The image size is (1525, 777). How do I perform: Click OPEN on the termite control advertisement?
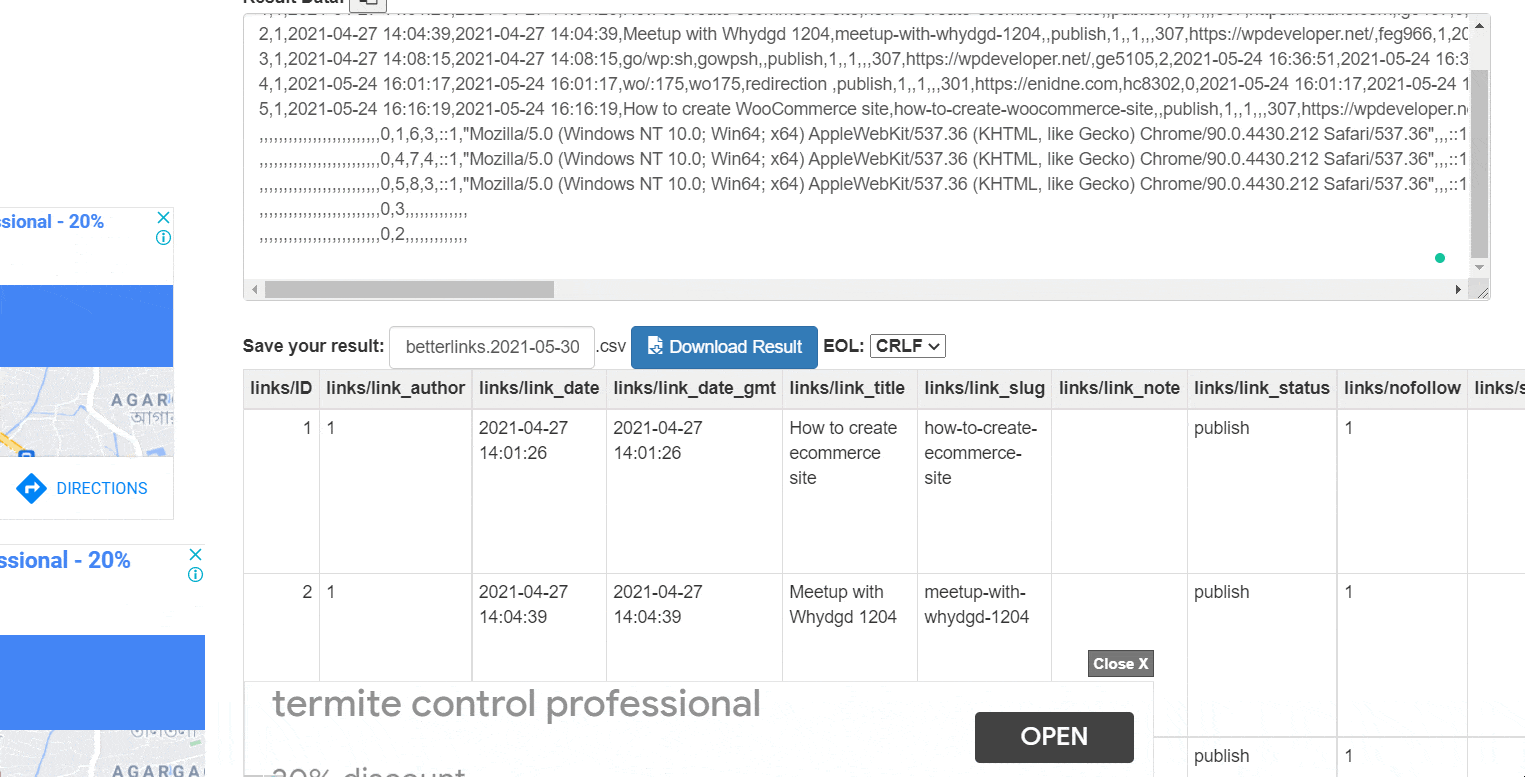coord(1054,737)
